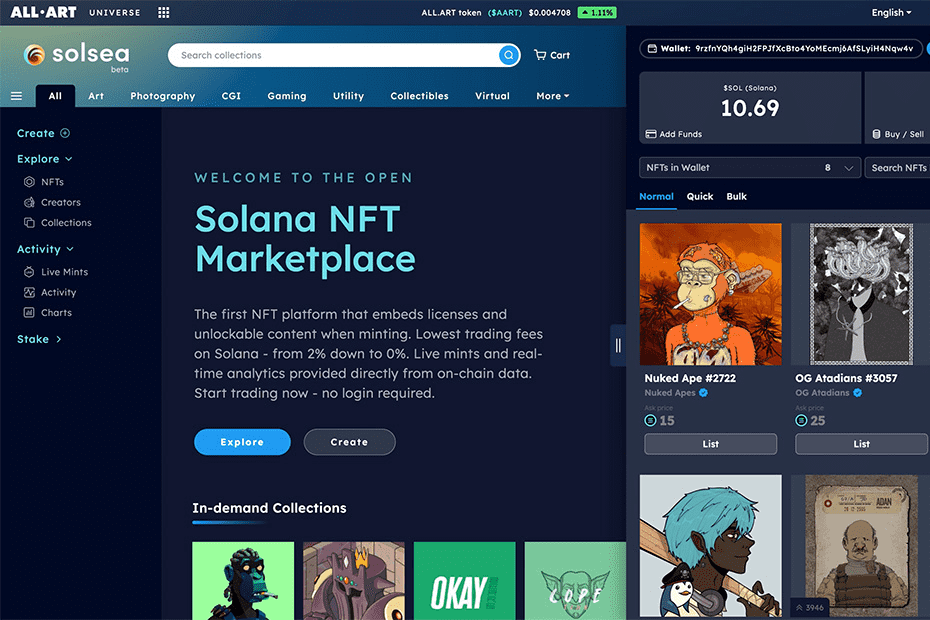Open NFTs from the Explore sidebar
Viewport: 930px width, 620px height.
[48, 181]
